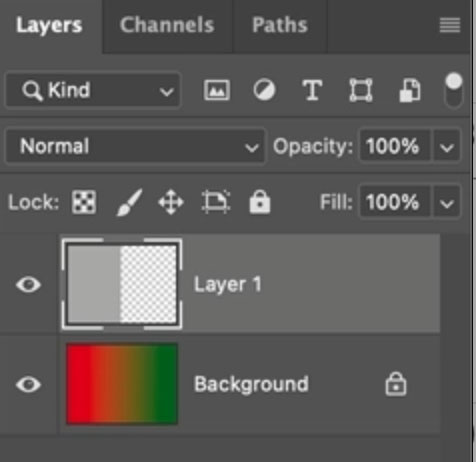Screen dimensions: 476x462
Task: Lock transparent pixels checkerboard icon
Action: (x=84, y=202)
